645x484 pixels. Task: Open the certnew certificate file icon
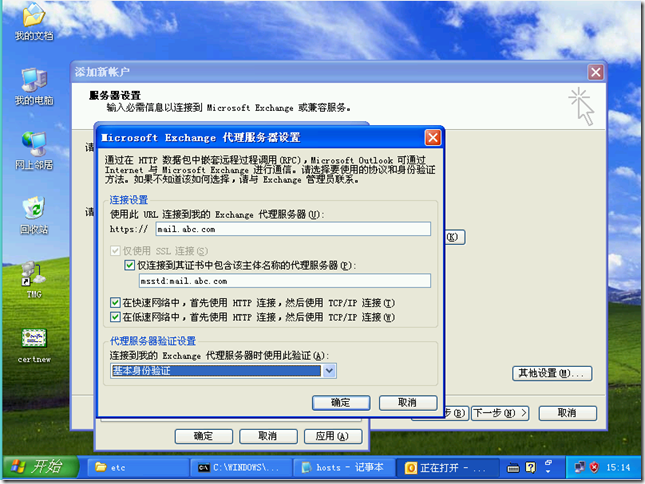pos(34,345)
